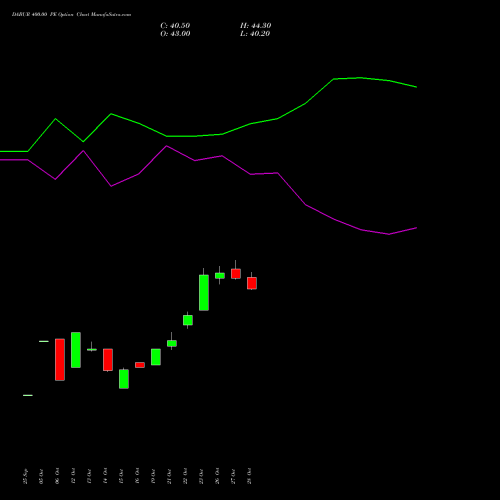This screenshot has width=500, height=500.
Task: Select the green candle above 15 Oct
Action: [124, 379]
